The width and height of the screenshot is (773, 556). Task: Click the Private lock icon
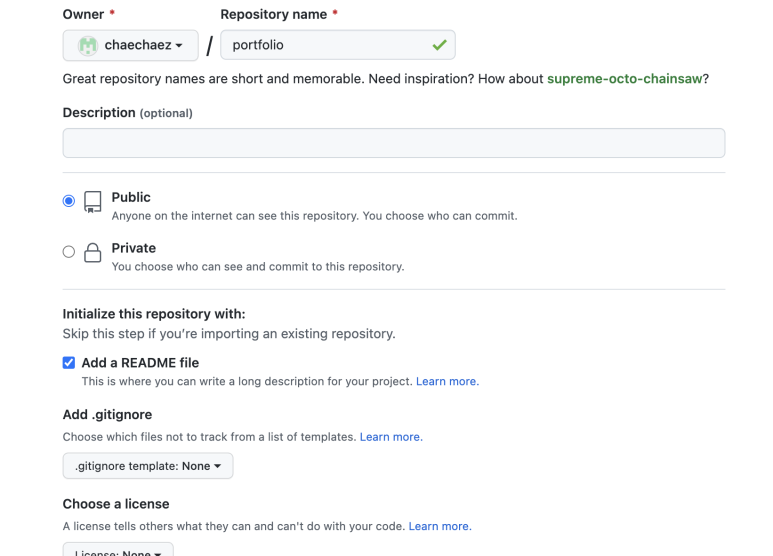(x=93, y=252)
